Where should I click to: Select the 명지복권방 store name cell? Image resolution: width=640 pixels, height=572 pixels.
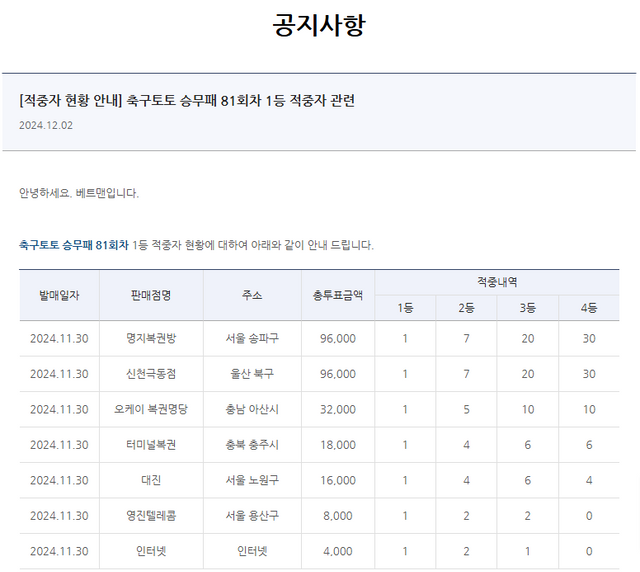(151, 339)
